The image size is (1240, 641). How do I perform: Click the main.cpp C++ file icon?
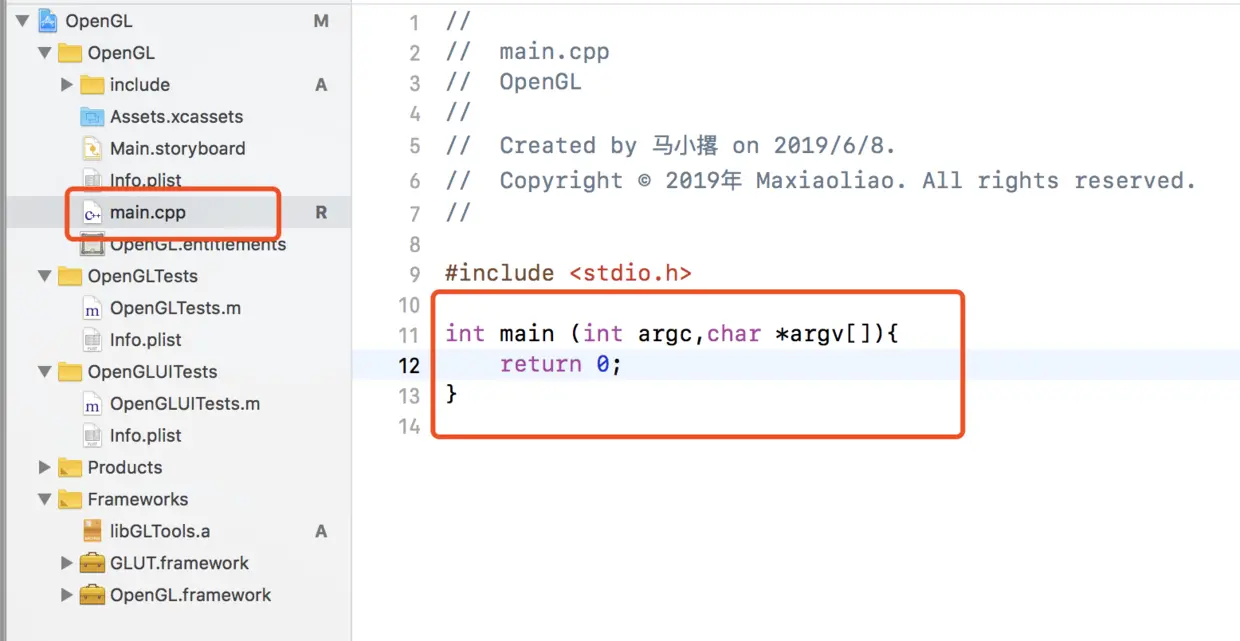(92, 213)
